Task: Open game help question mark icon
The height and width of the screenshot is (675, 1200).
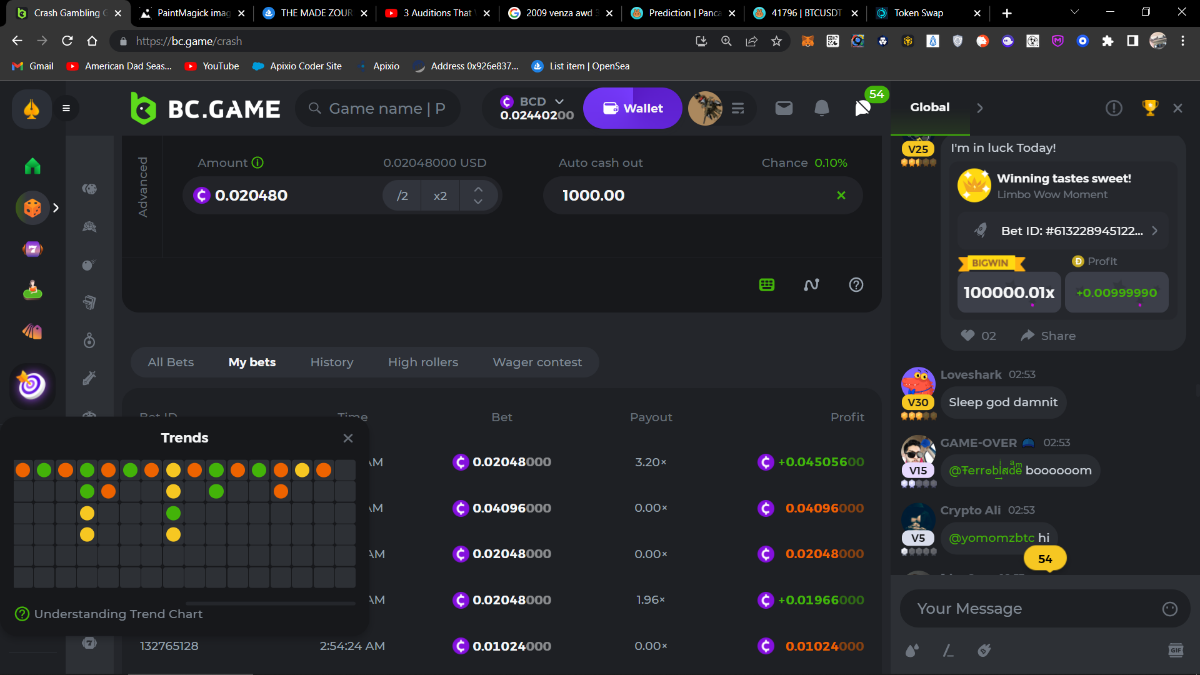Action: (856, 285)
